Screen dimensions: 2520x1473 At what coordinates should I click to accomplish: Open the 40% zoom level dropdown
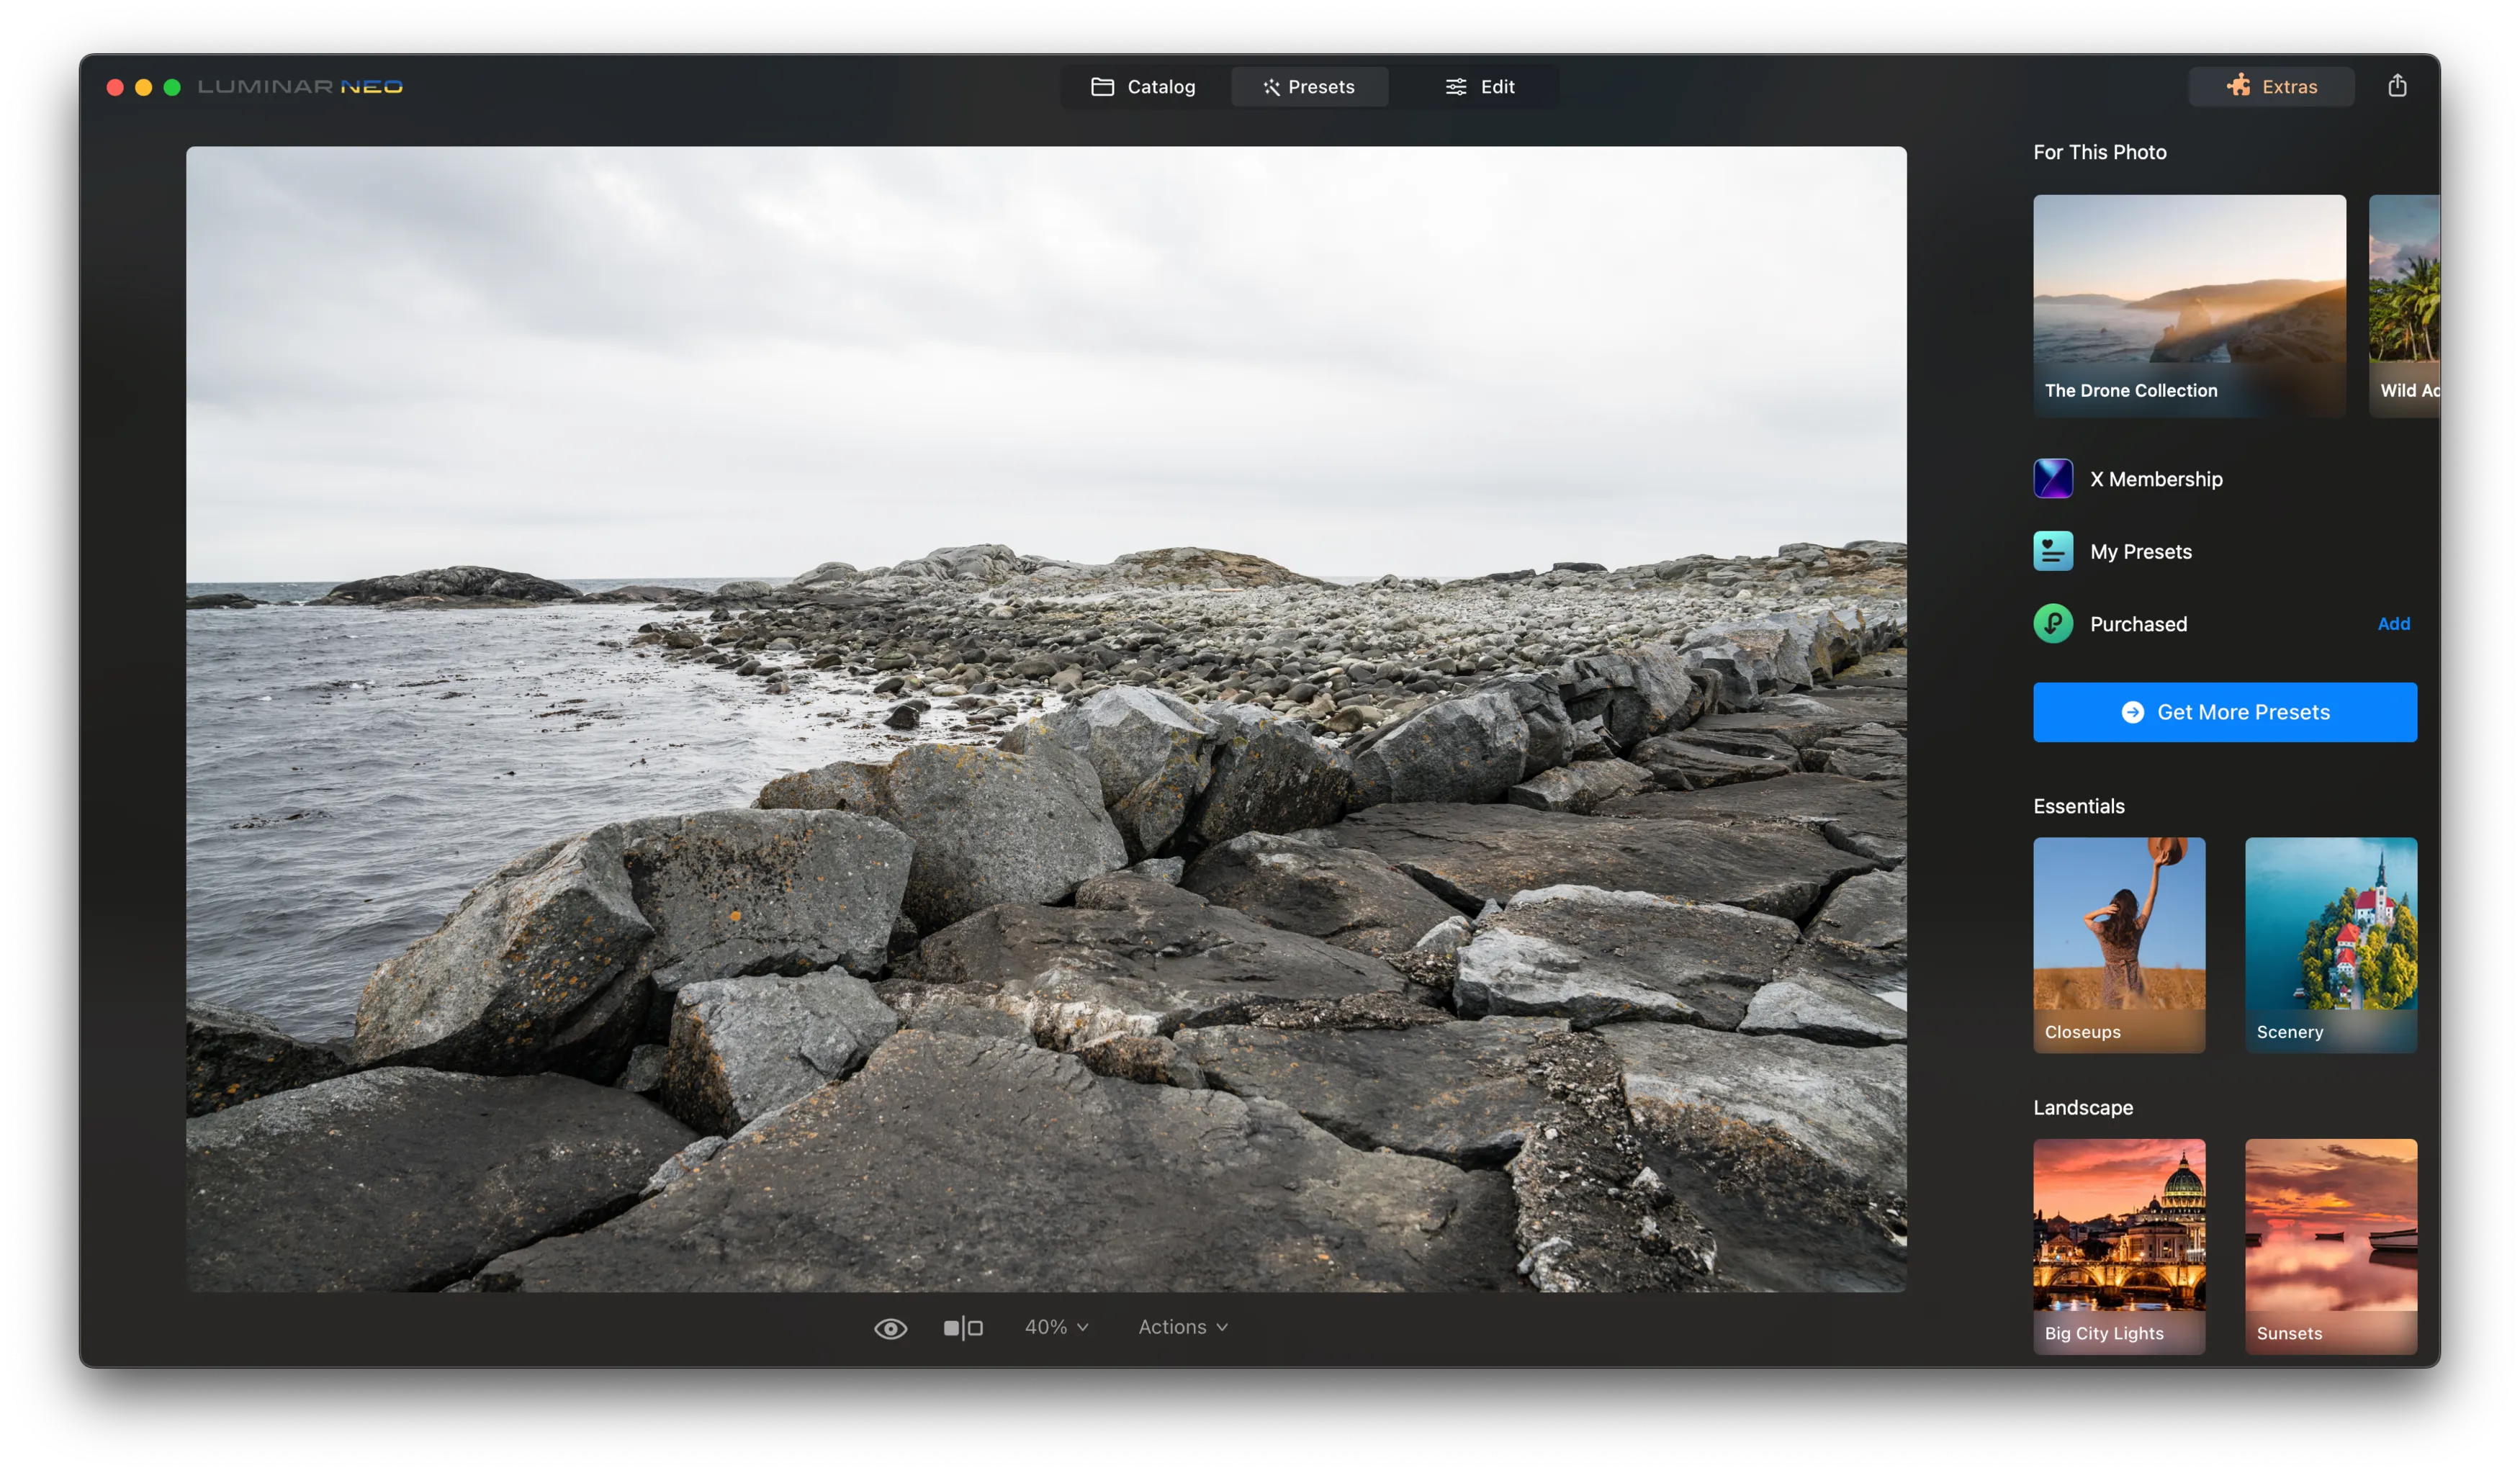click(x=1056, y=1327)
